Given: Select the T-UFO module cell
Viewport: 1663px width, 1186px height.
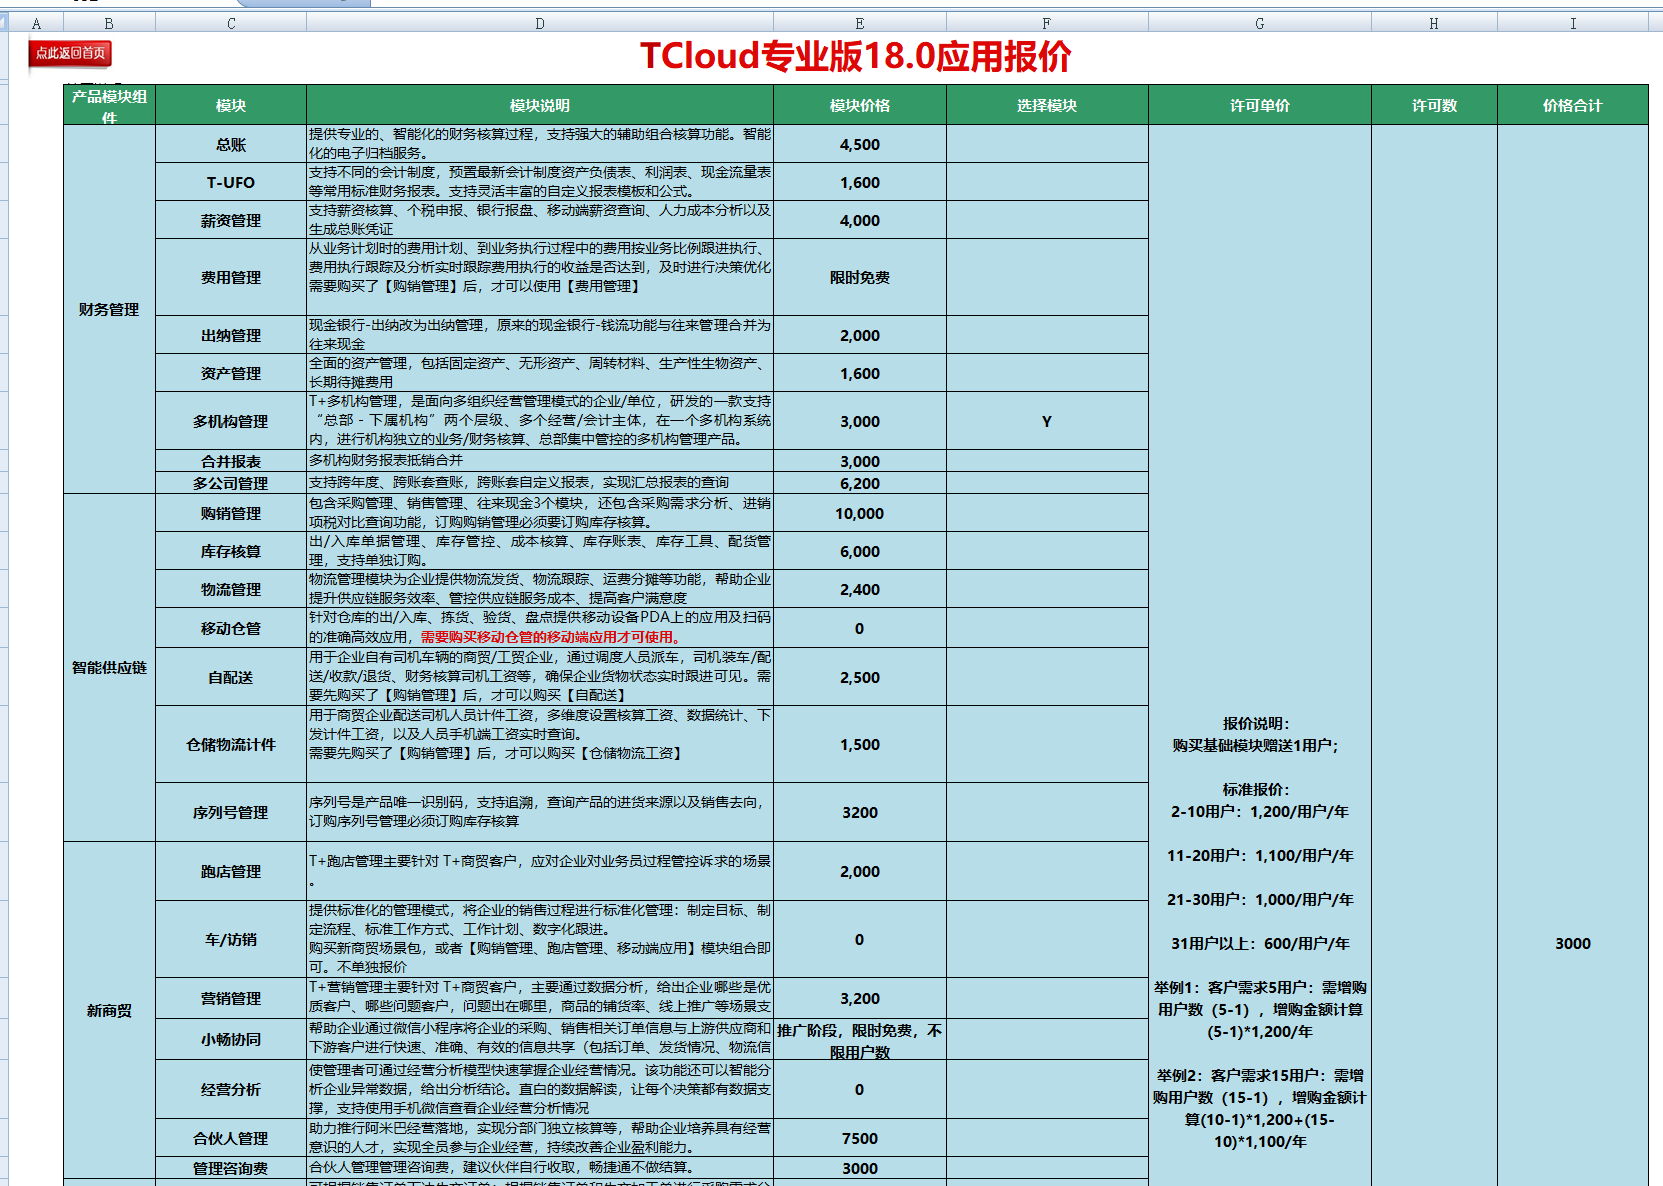Looking at the screenshot, I should coord(231,182).
